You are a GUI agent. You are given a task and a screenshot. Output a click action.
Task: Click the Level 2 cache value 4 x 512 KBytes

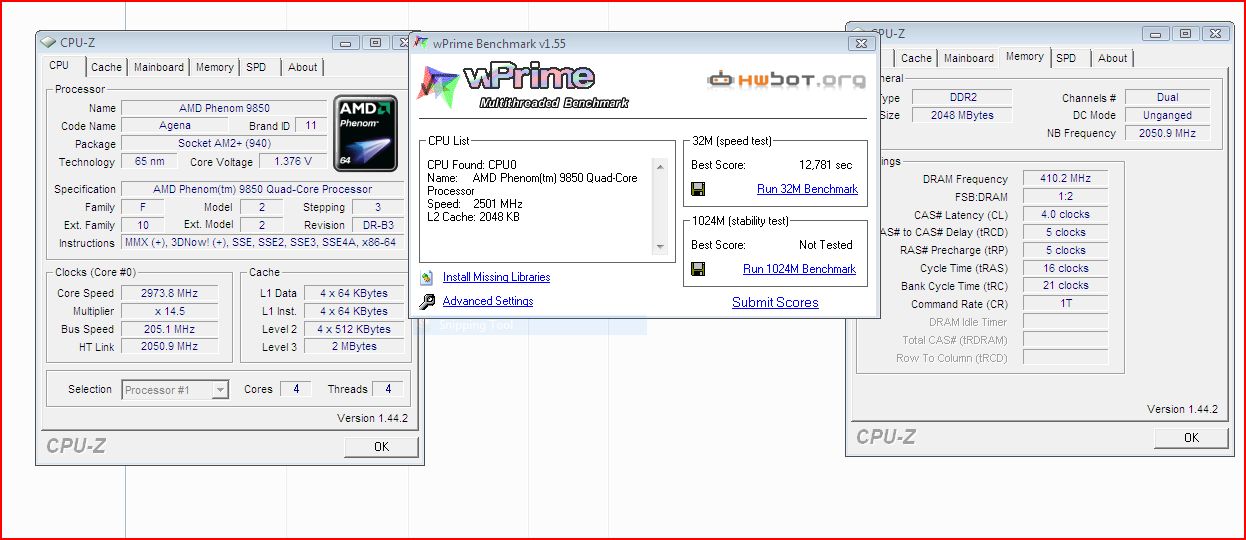[x=354, y=329]
